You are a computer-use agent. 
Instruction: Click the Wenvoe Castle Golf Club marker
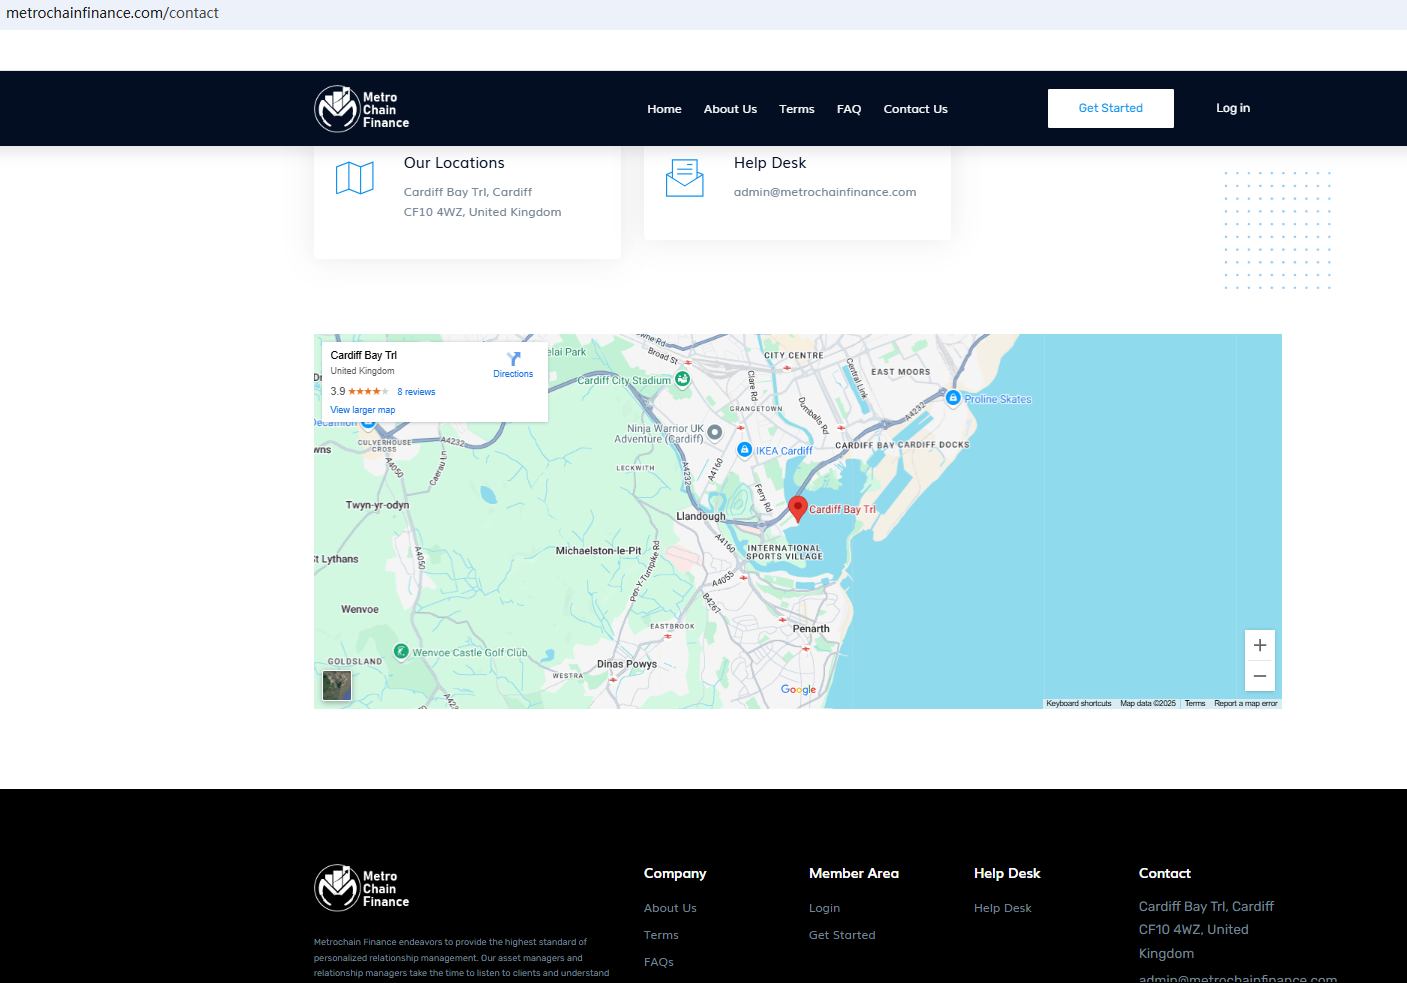coord(401,652)
